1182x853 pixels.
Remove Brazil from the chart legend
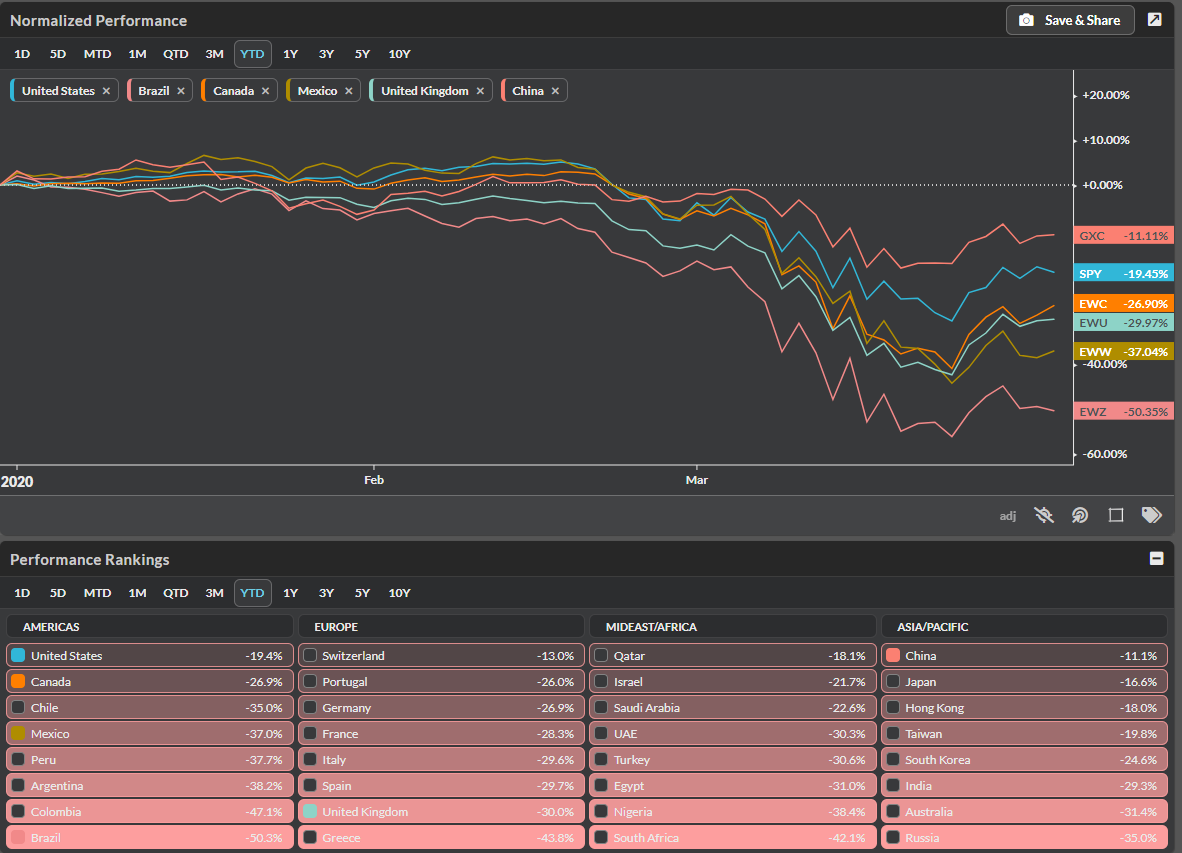point(181,91)
